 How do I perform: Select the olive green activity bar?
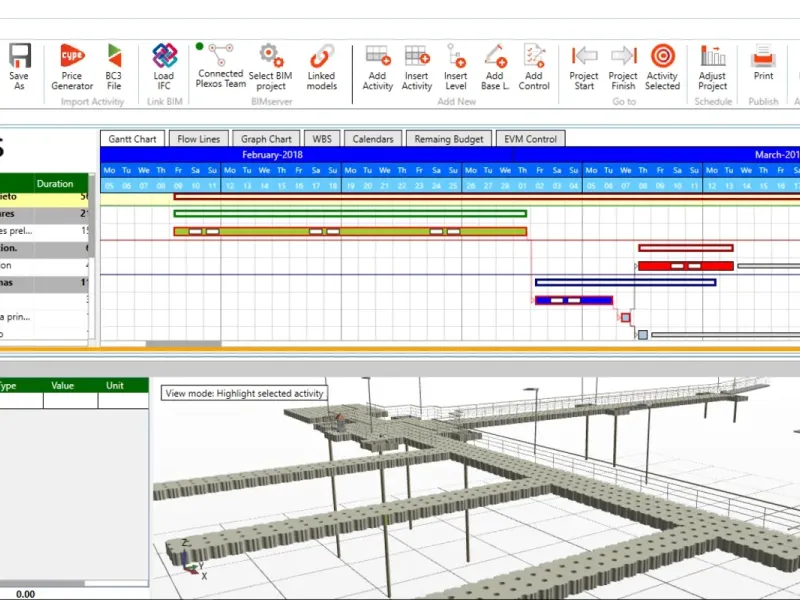[x=350, y=232]
